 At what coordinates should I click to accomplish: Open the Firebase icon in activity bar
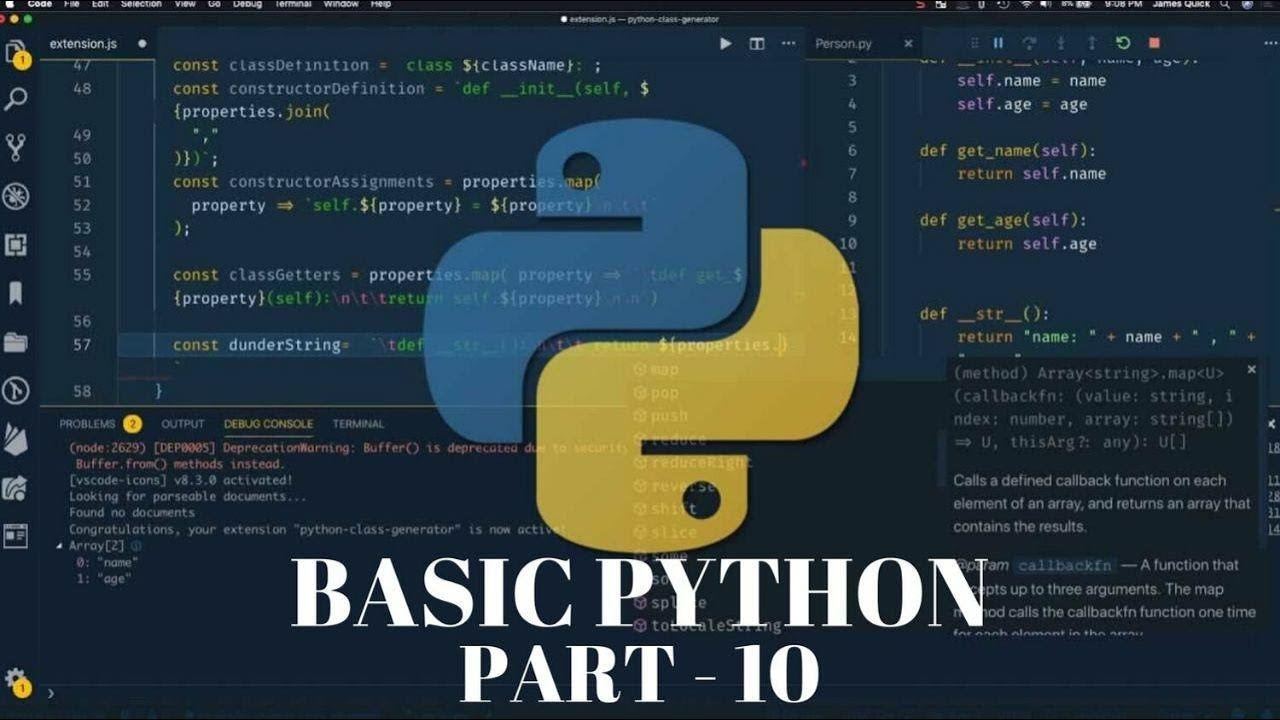(16, 439)
